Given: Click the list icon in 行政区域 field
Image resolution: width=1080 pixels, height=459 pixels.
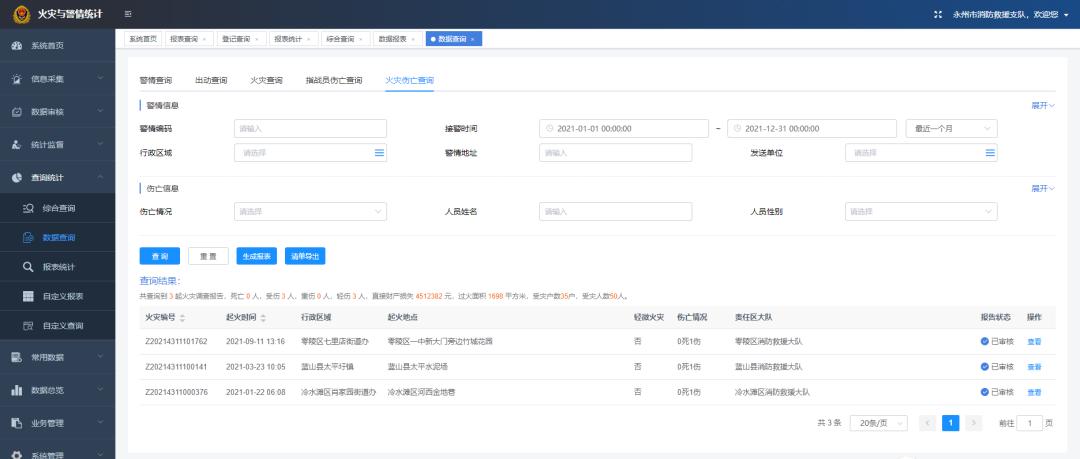Looking at the screenshot, I should point(379,153).
